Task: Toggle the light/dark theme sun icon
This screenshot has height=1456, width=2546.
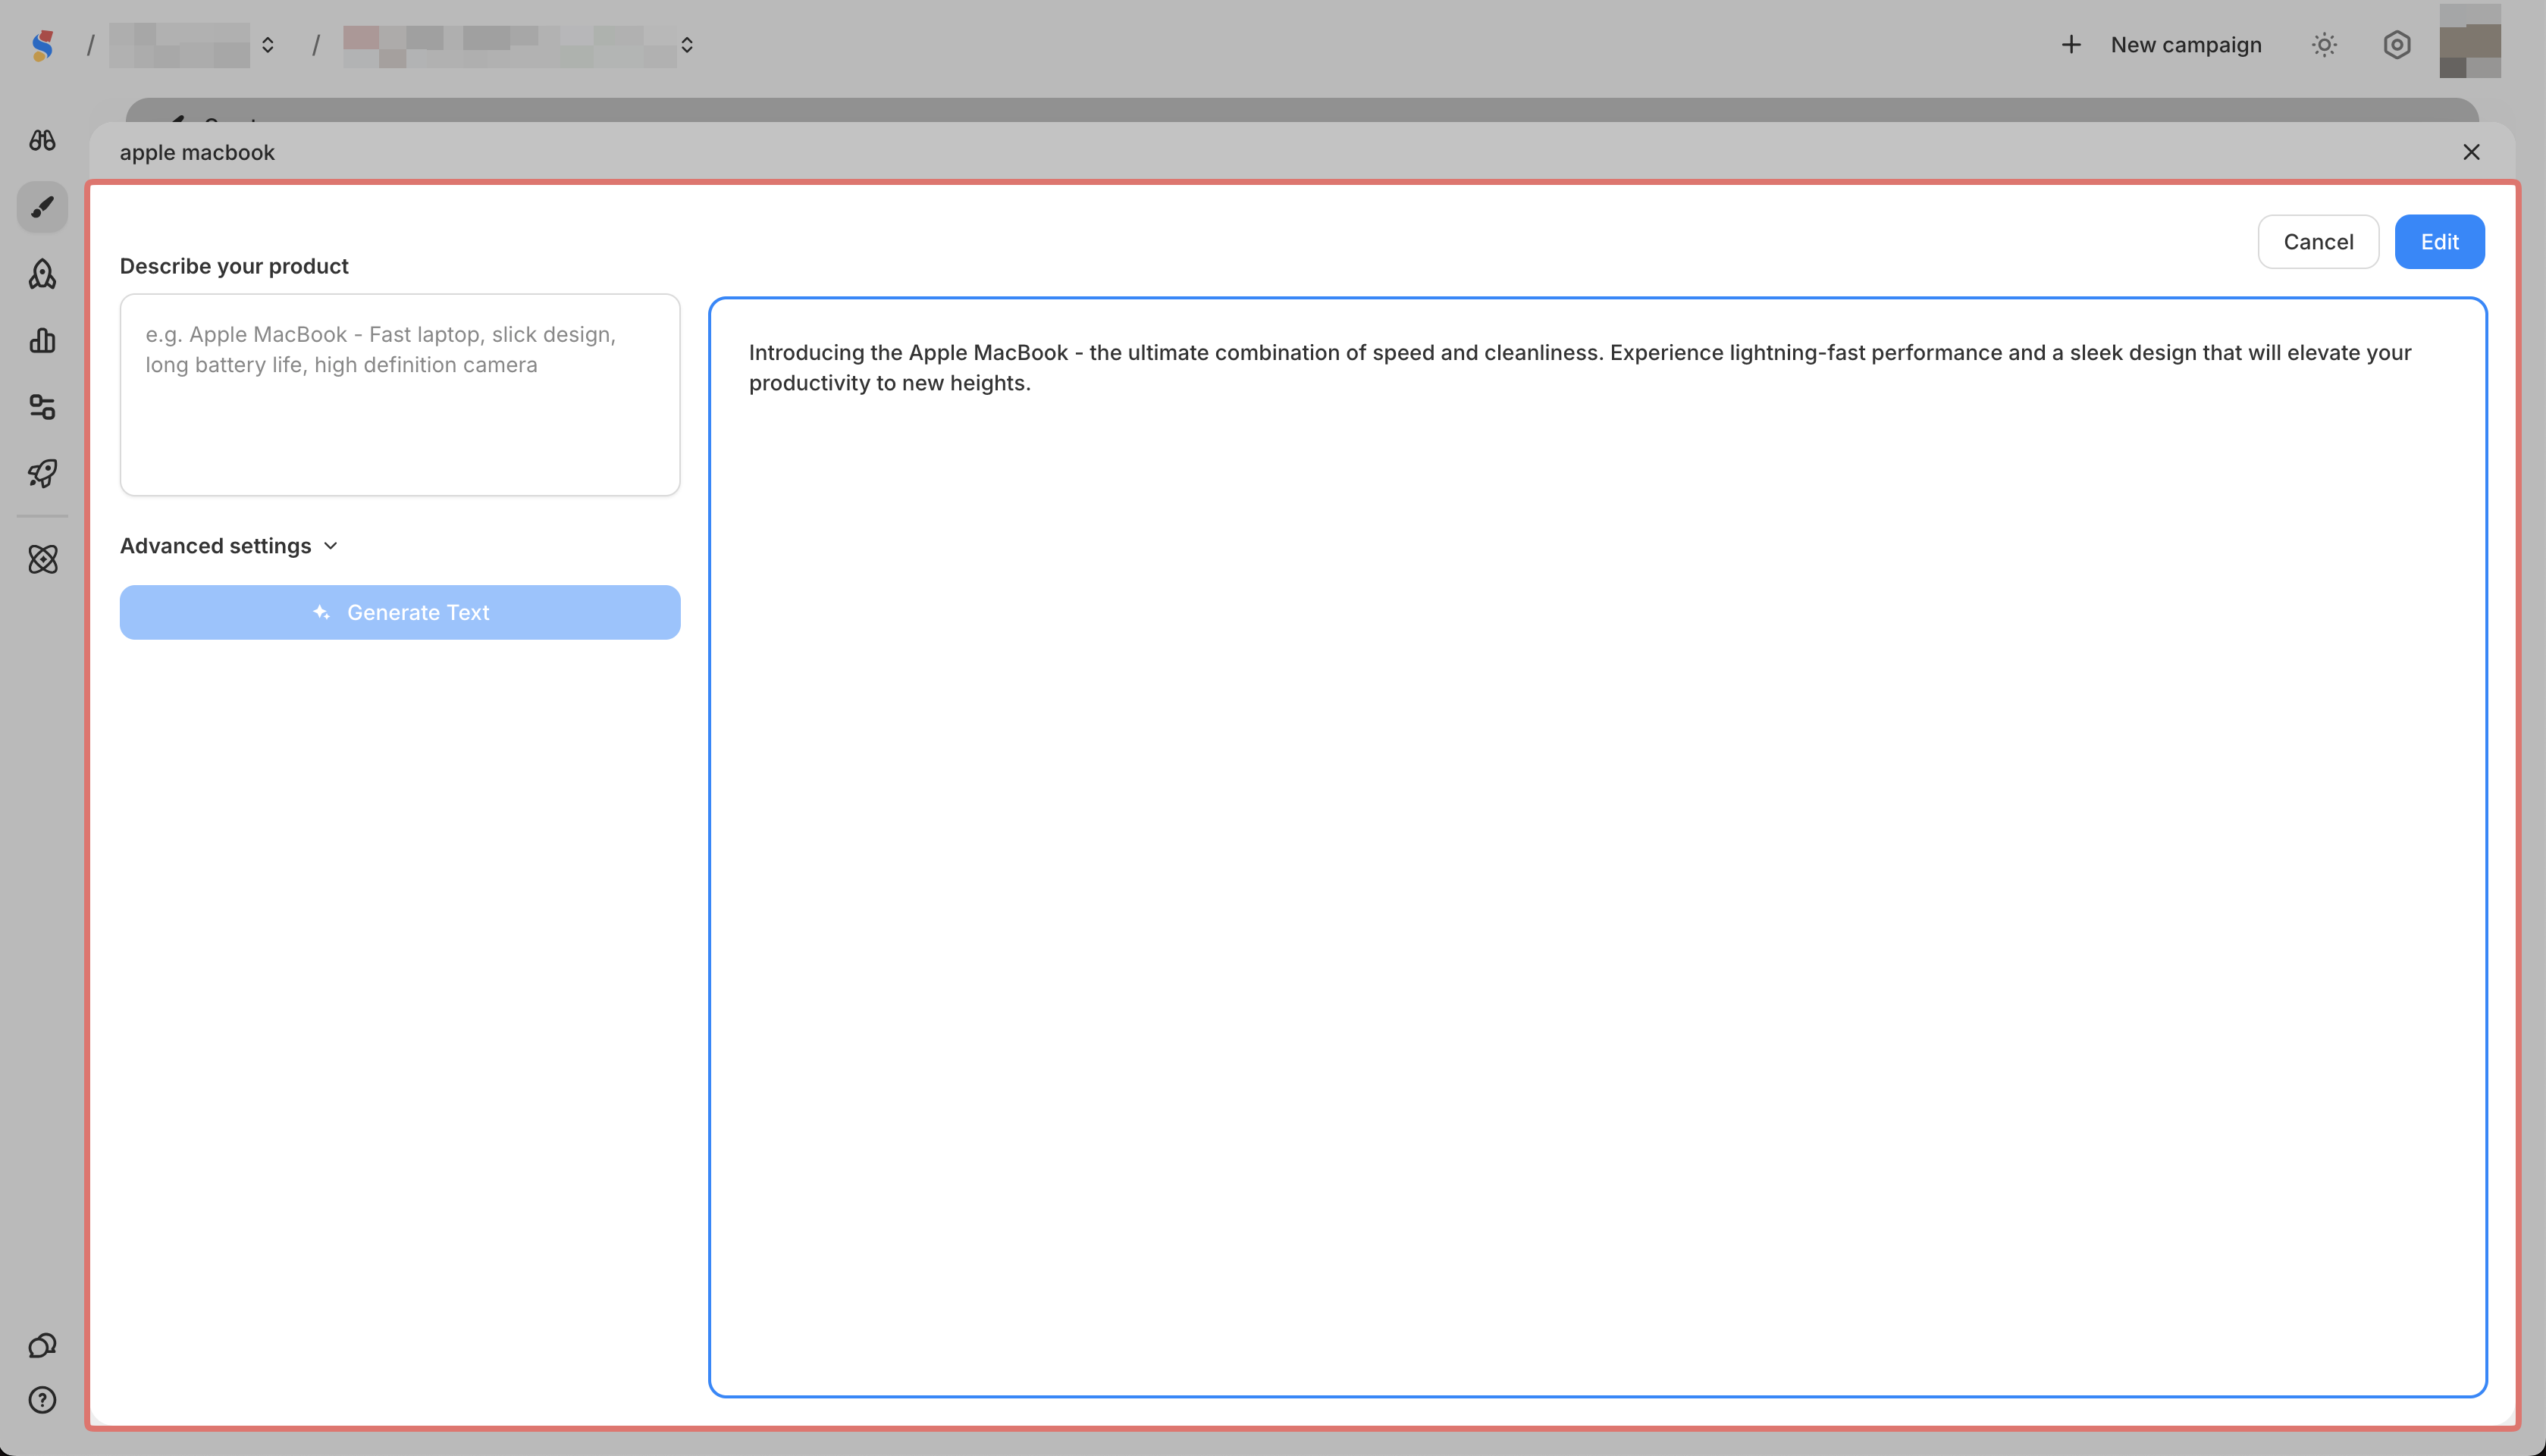Action: (x=2324, y=45)
